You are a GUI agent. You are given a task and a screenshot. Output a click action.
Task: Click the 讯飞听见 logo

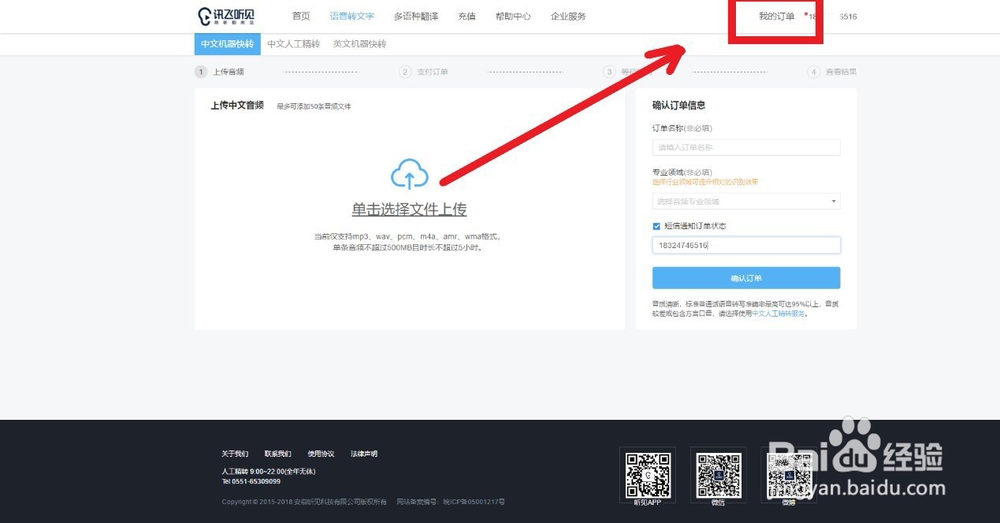[226, 16]
